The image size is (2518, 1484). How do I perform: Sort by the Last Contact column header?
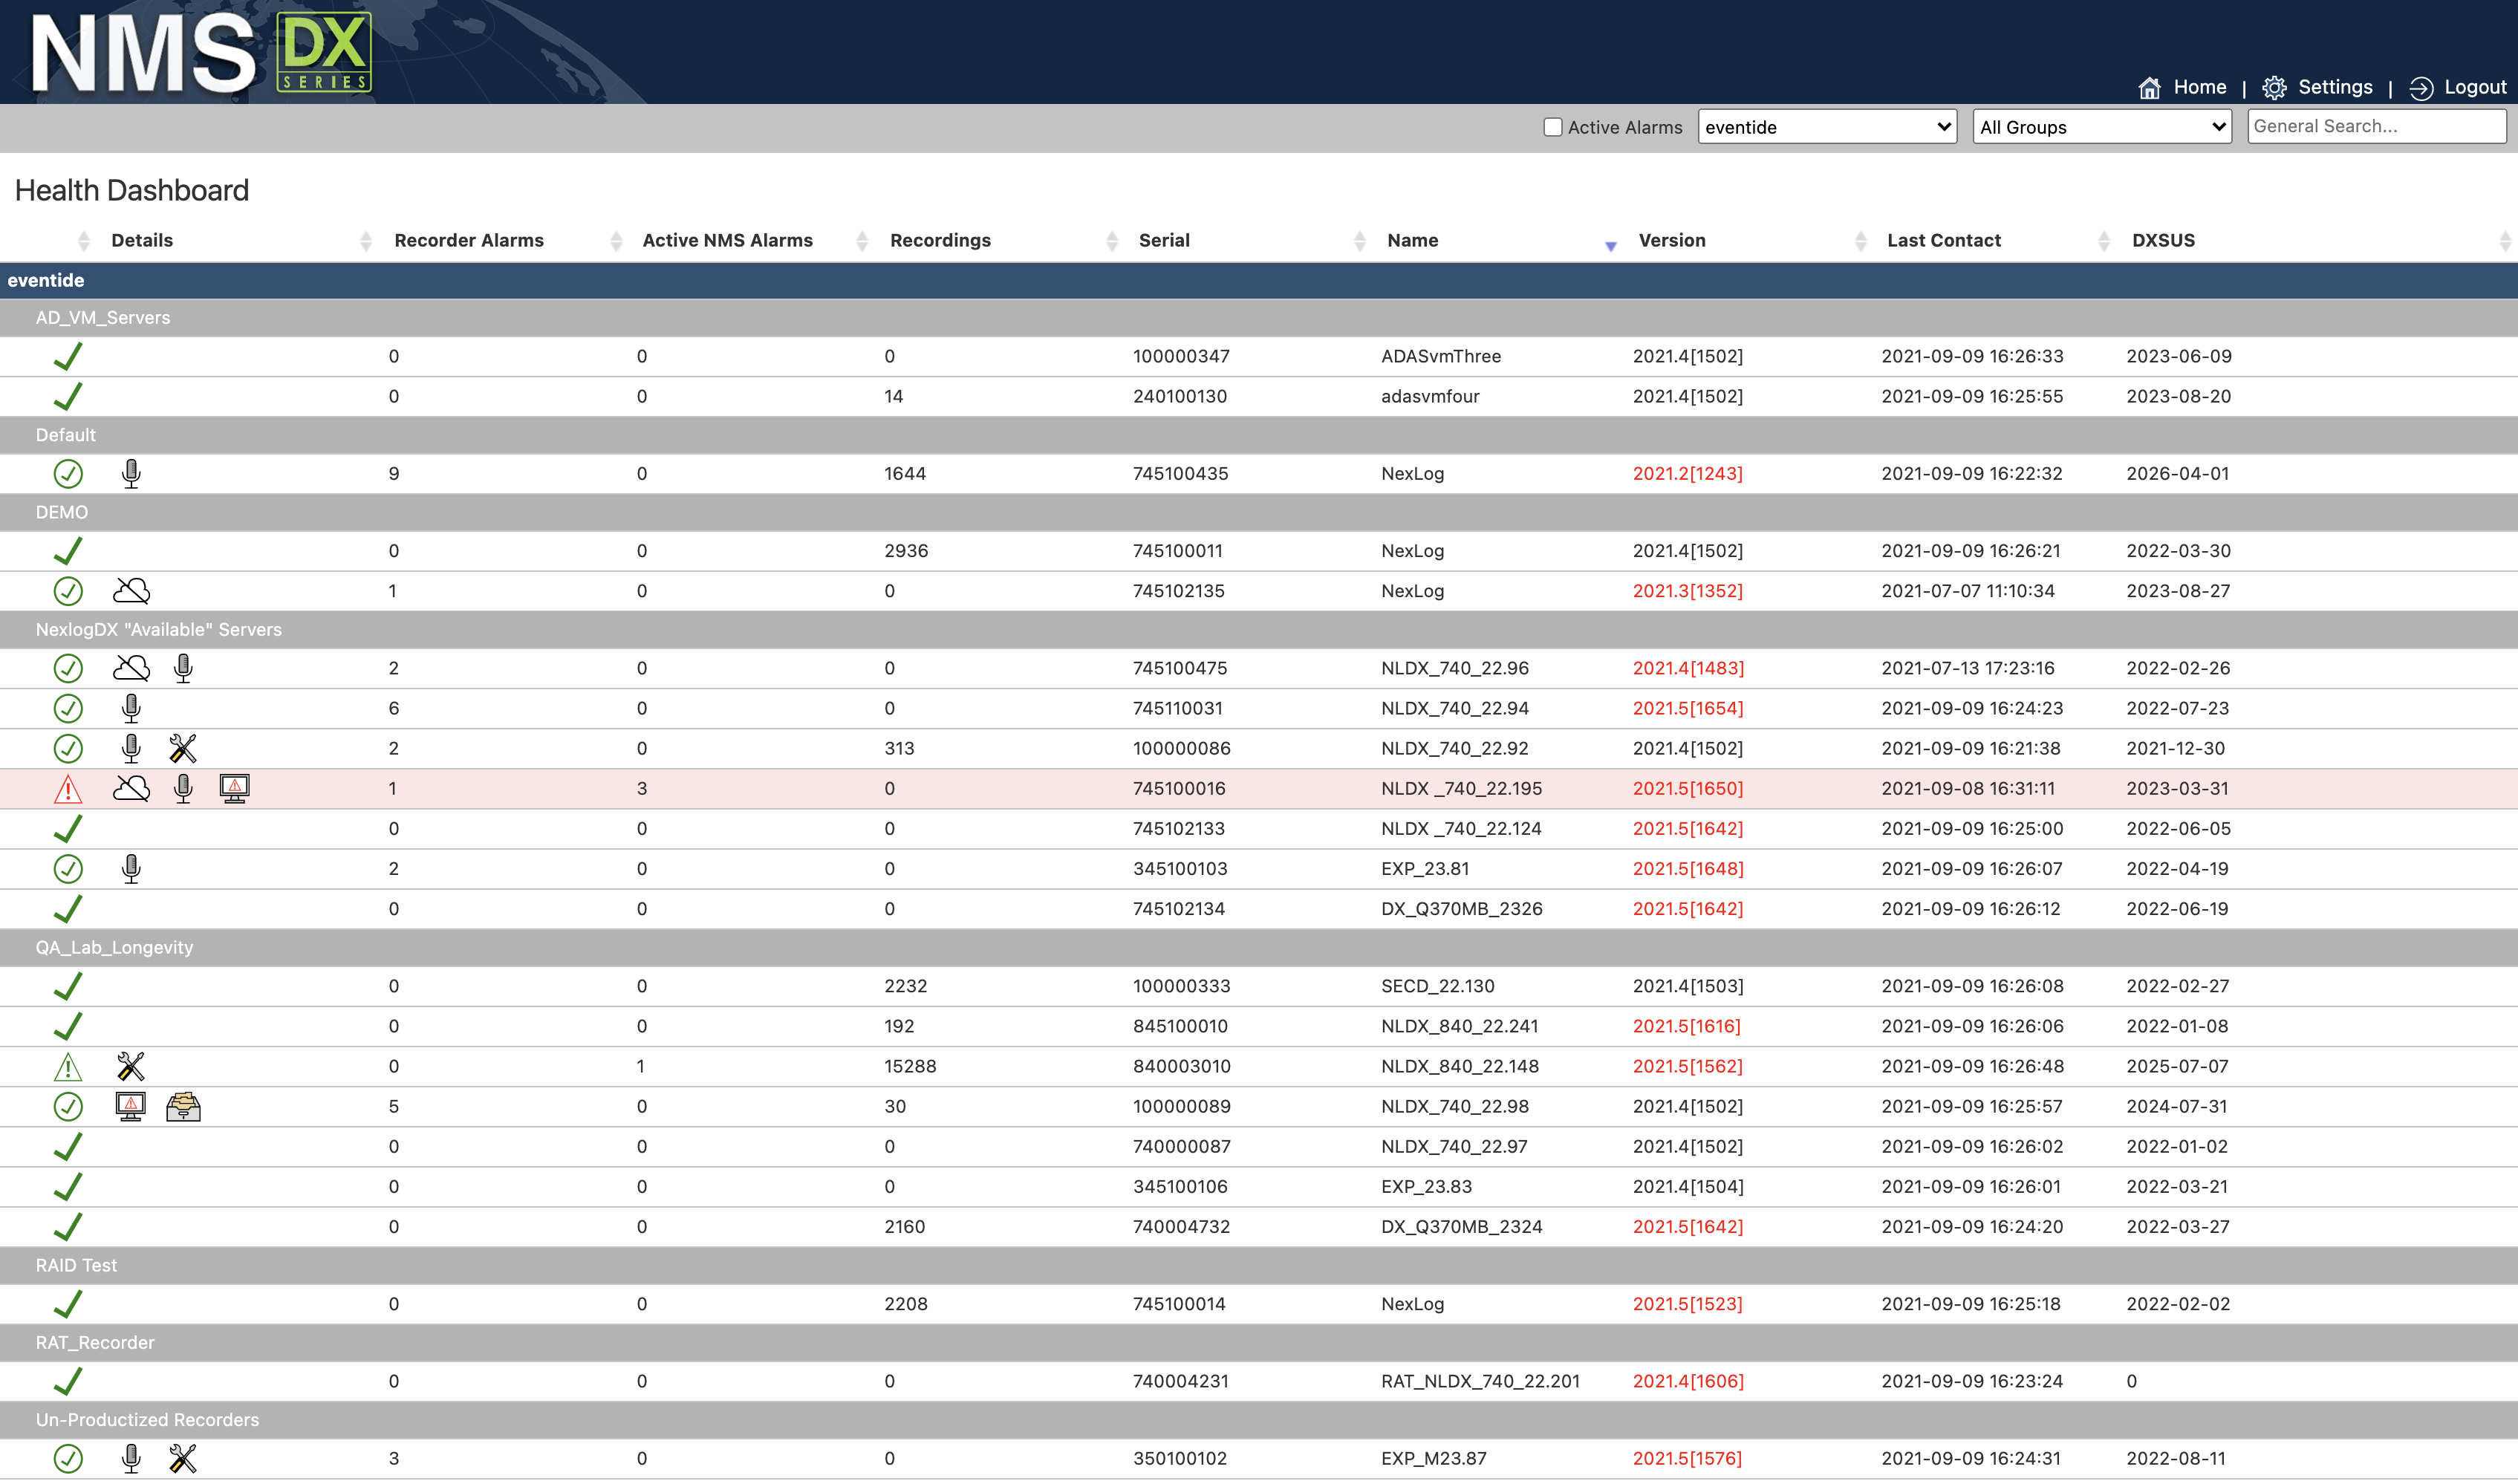(1943, 240)
